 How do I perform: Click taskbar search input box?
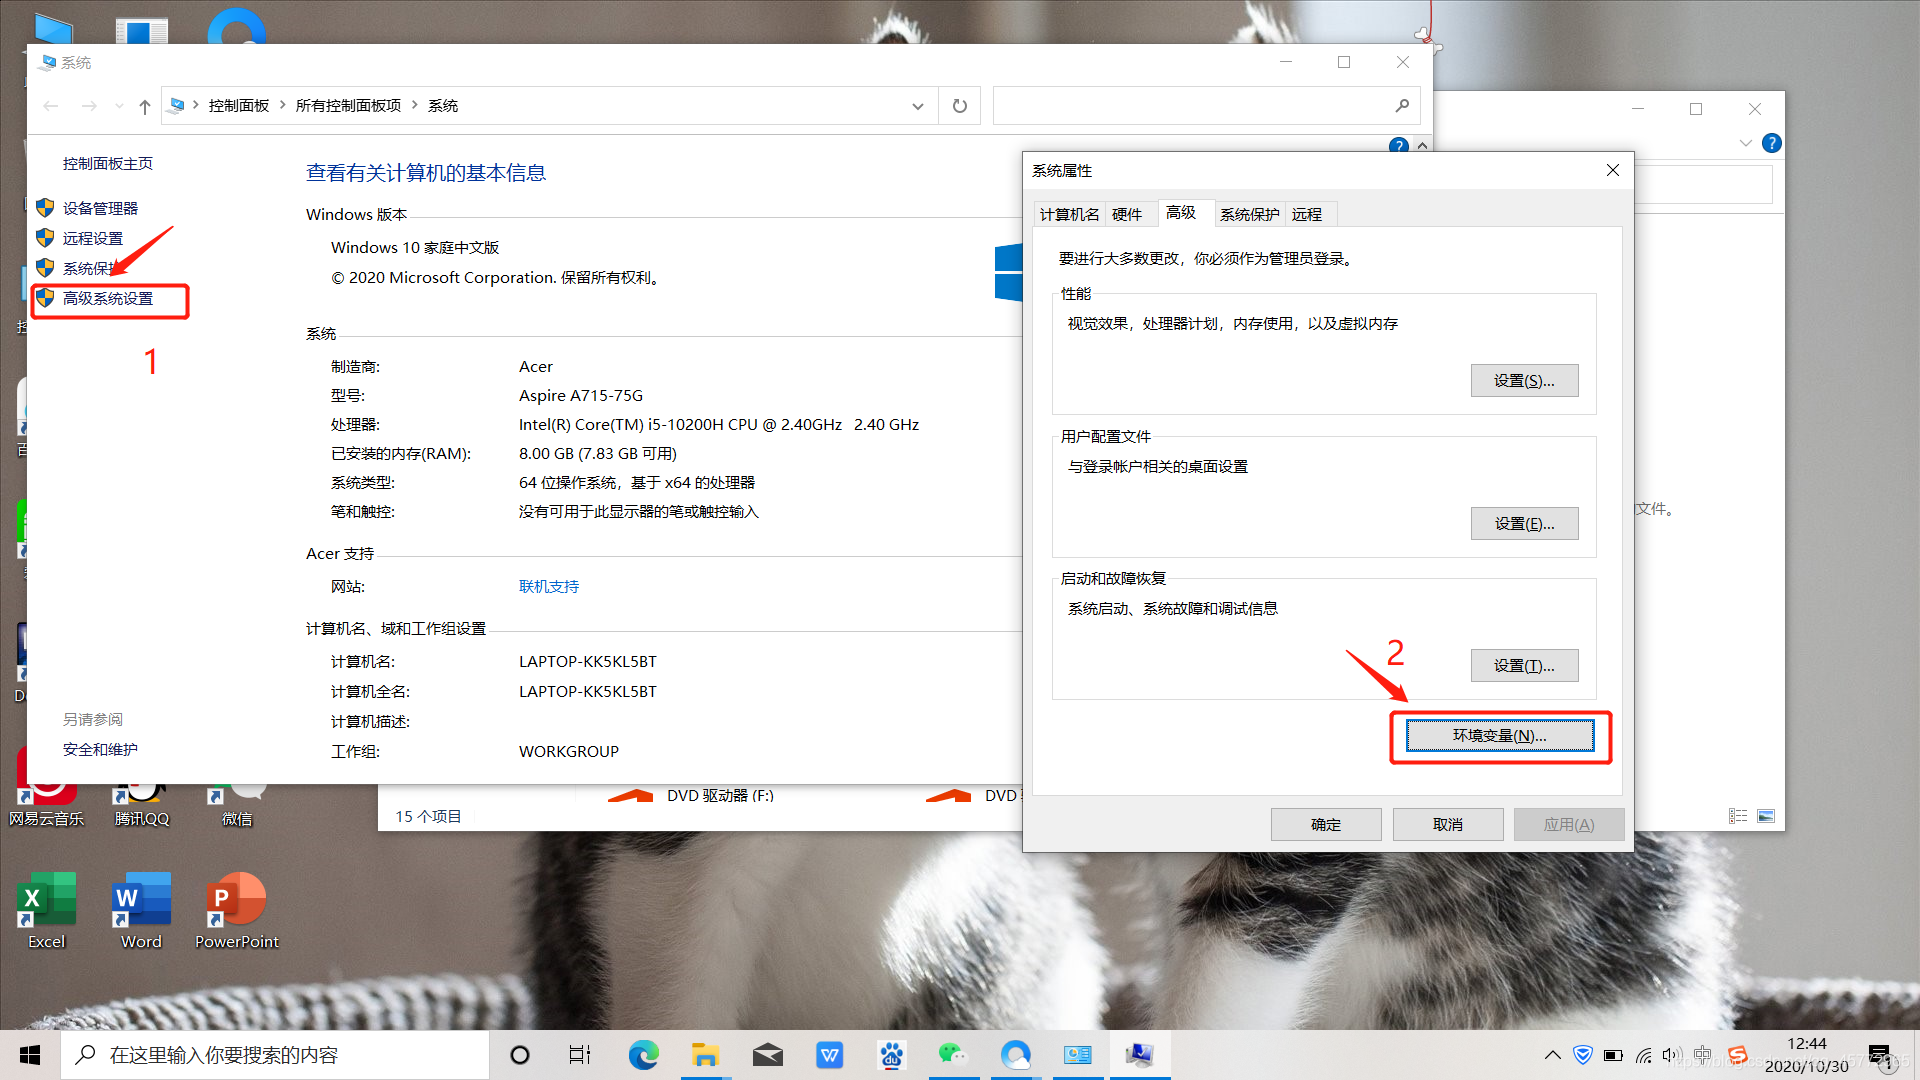[x=275, y=1055]
